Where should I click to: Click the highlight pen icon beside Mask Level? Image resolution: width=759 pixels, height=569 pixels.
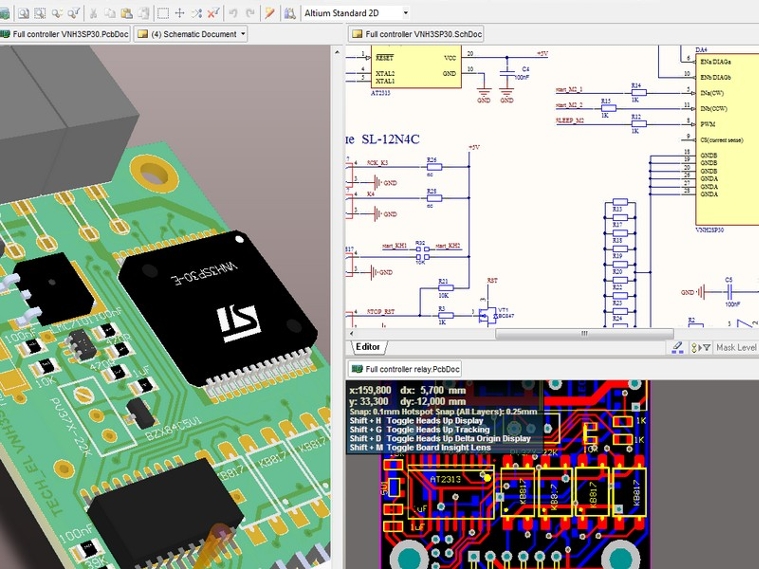678,347
